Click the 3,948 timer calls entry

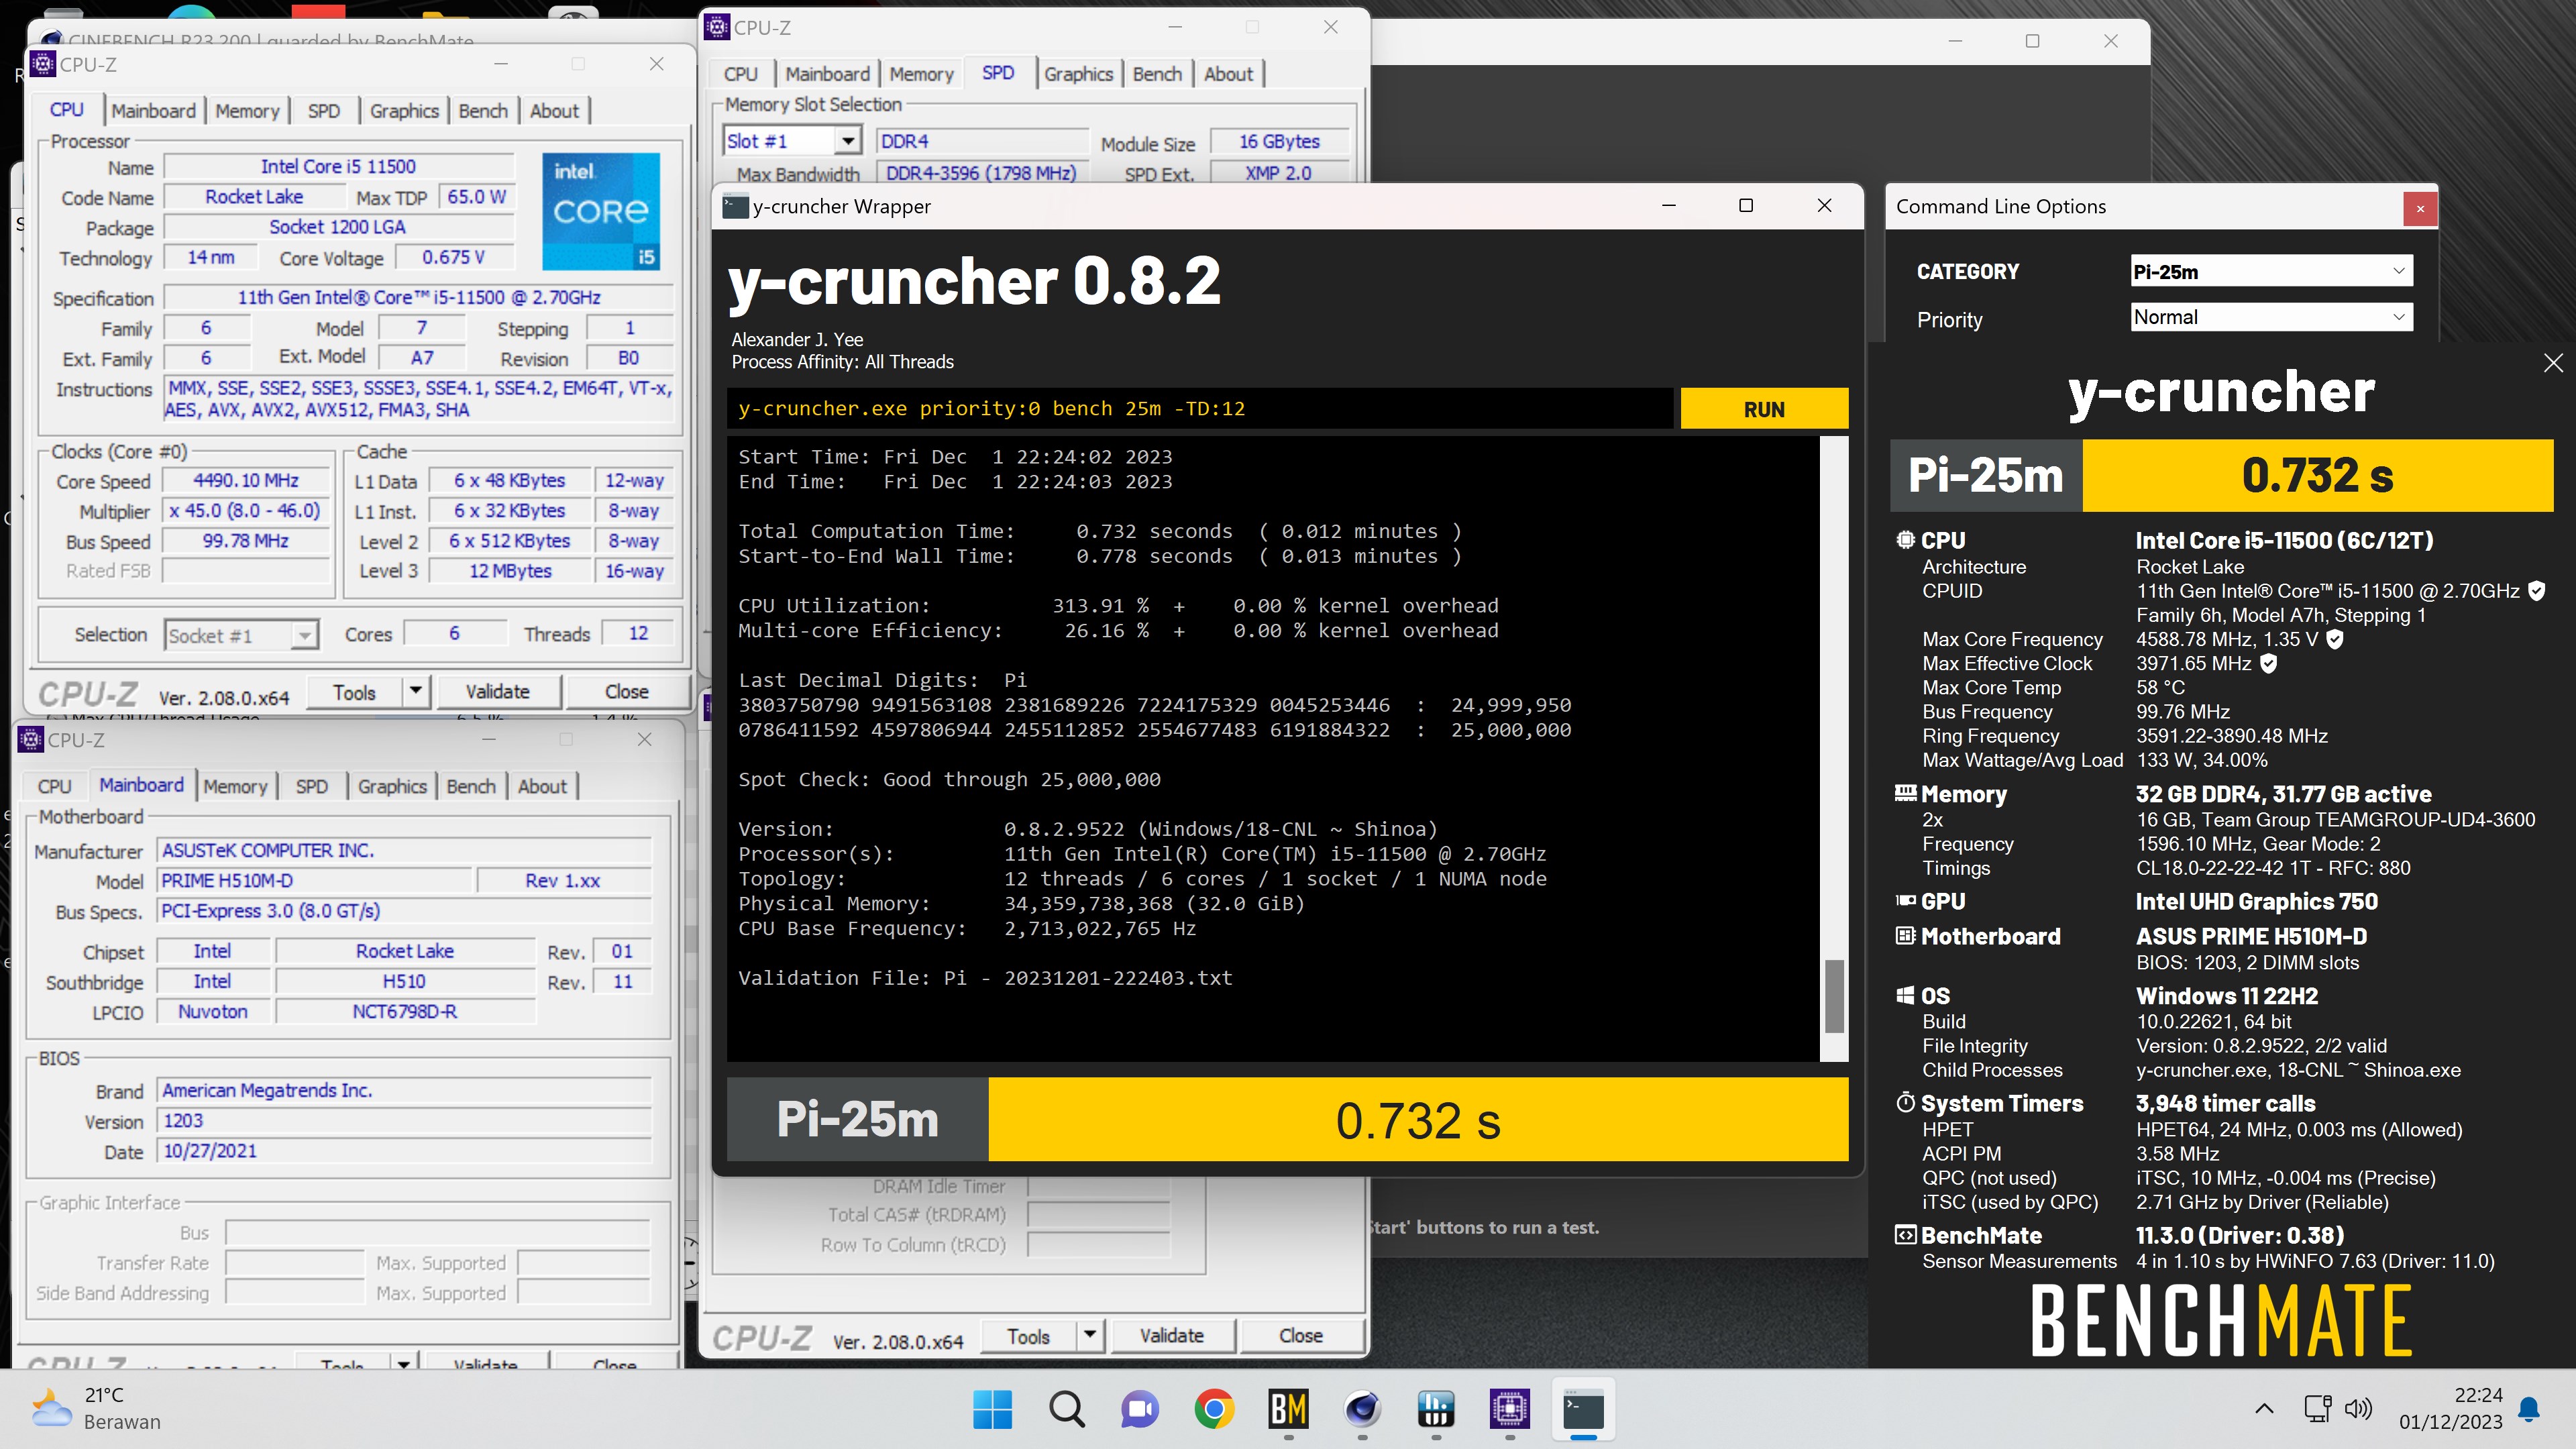(2225, 1103)
